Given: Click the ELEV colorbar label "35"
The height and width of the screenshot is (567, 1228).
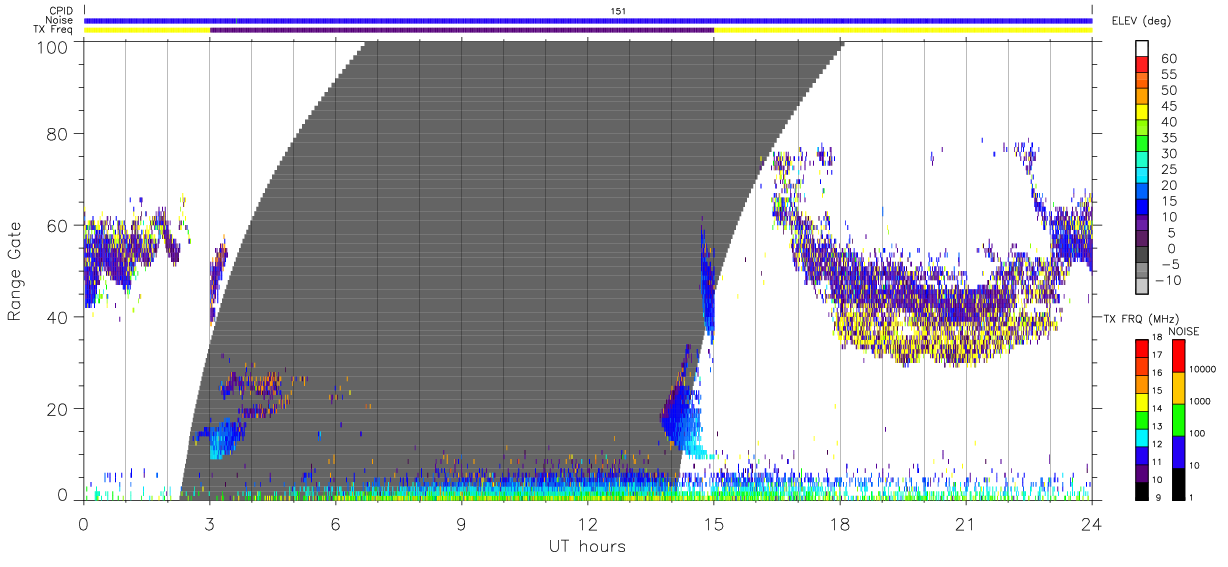Looking at the screenshot, I should click(1168, 138).
